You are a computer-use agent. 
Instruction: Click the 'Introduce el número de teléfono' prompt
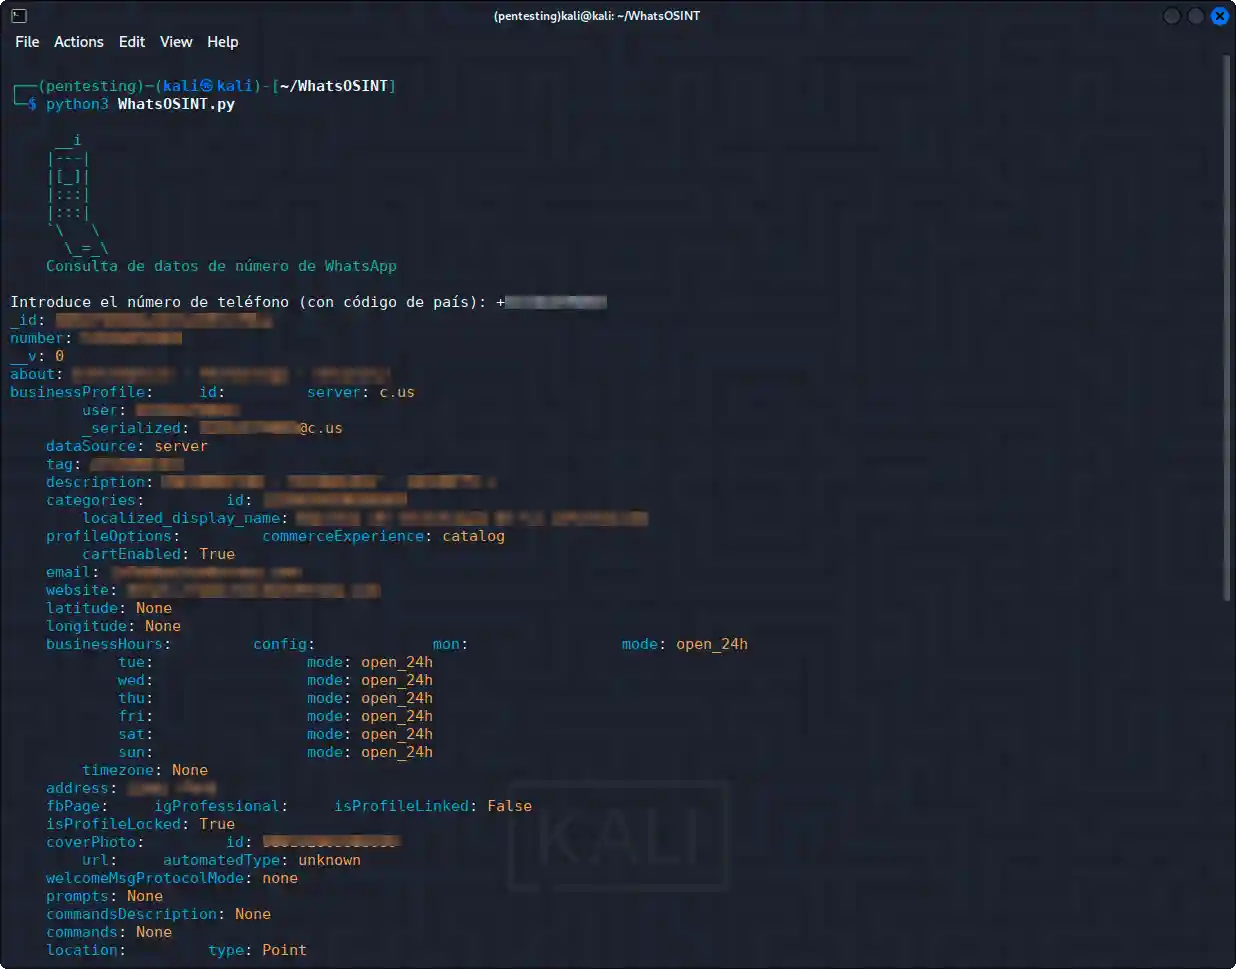point(248,302)
